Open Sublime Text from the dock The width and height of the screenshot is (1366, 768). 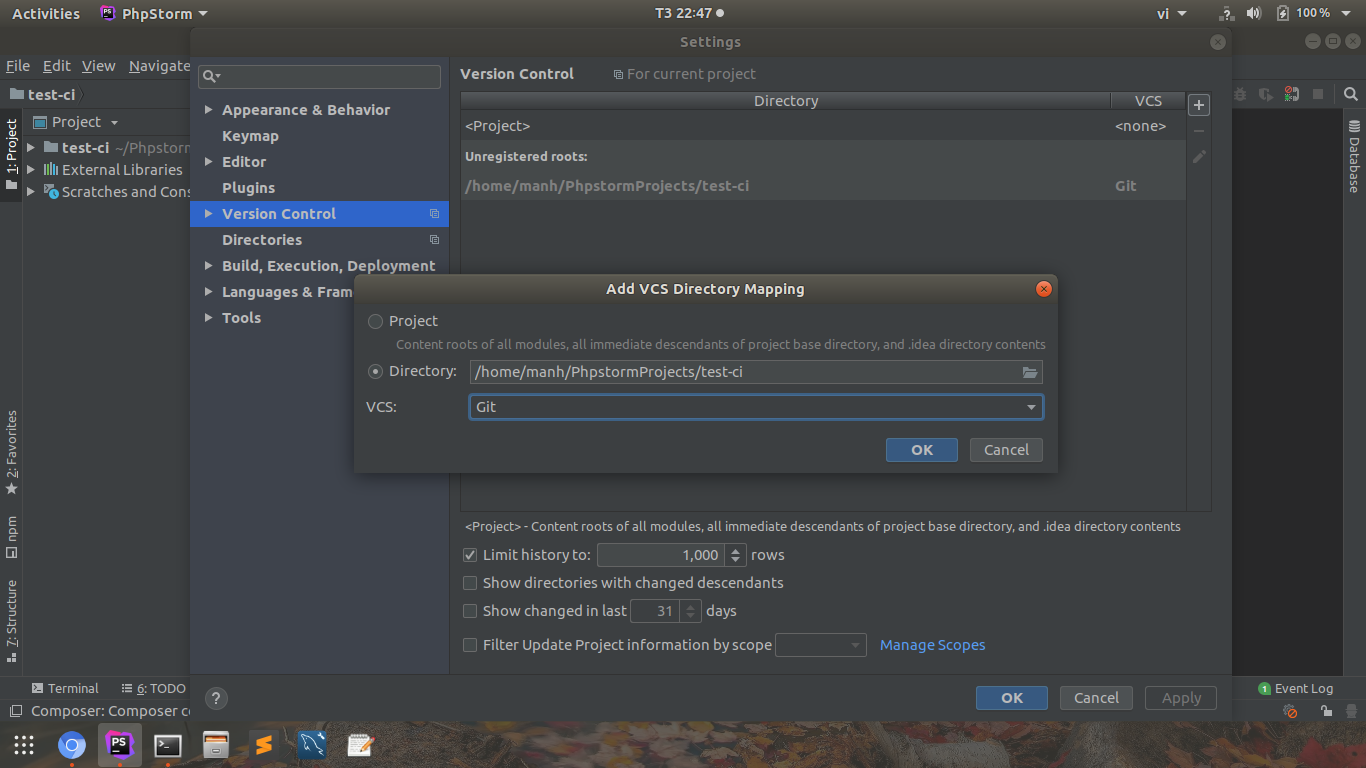click(264, 745)
